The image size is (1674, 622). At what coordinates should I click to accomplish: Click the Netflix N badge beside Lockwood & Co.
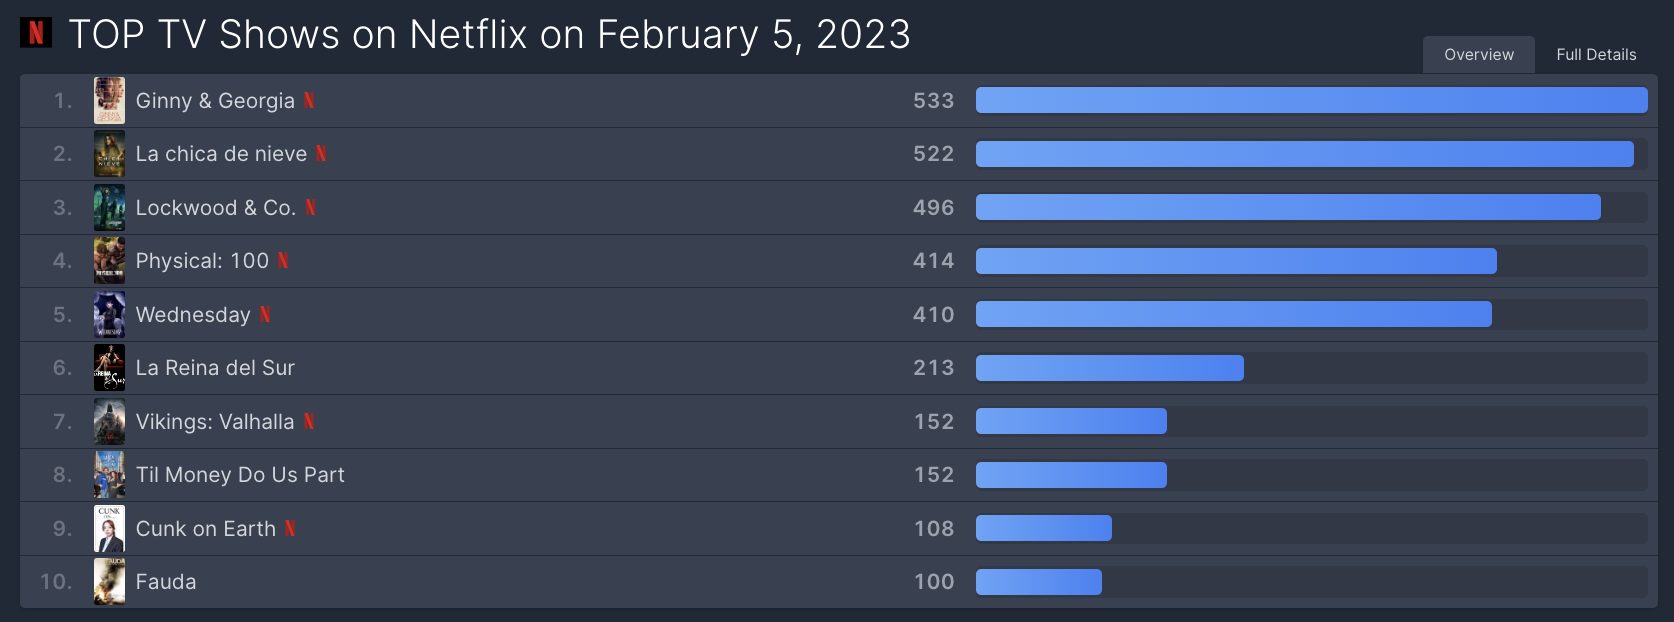click(310, 207)
